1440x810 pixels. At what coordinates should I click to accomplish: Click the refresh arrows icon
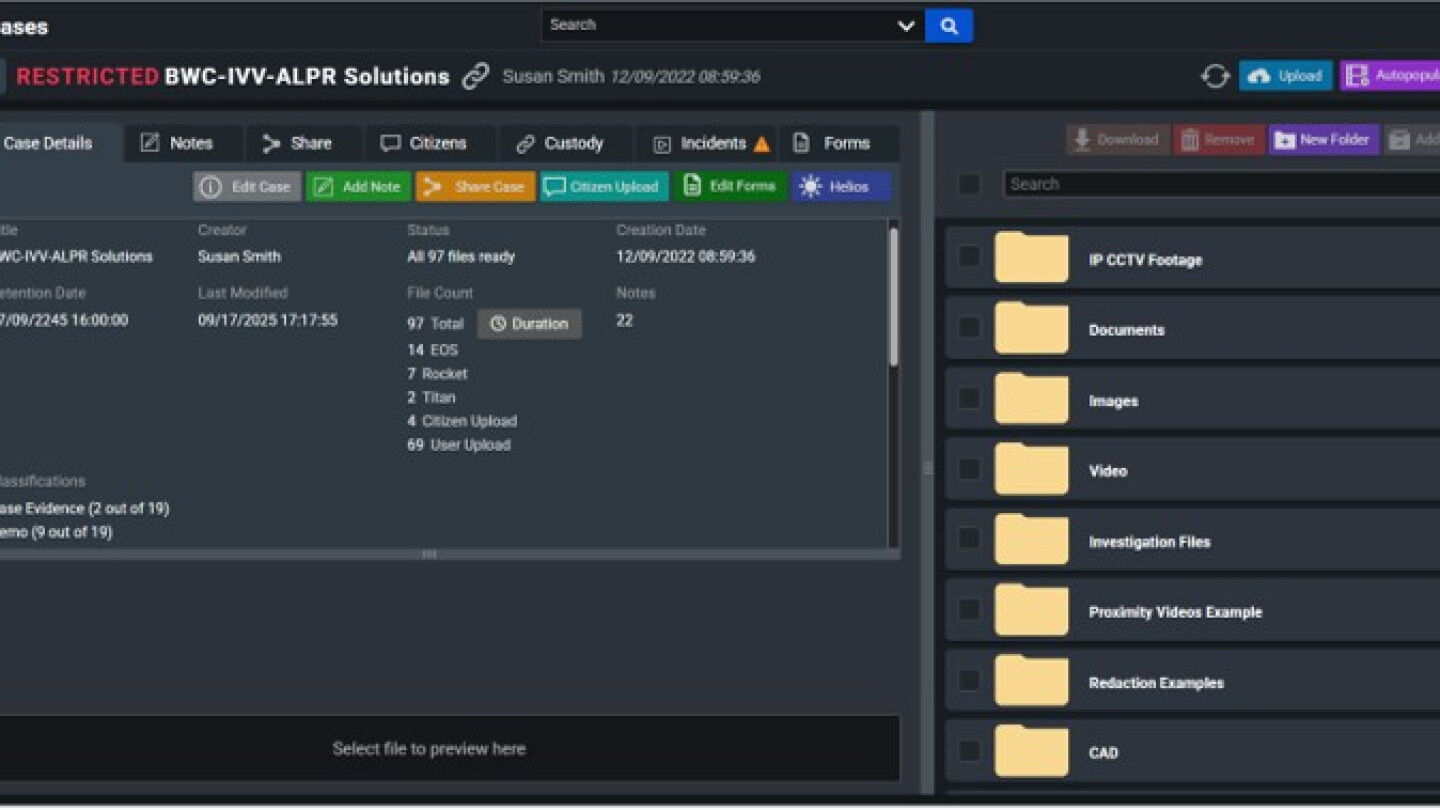click(x=1215, y=76)
